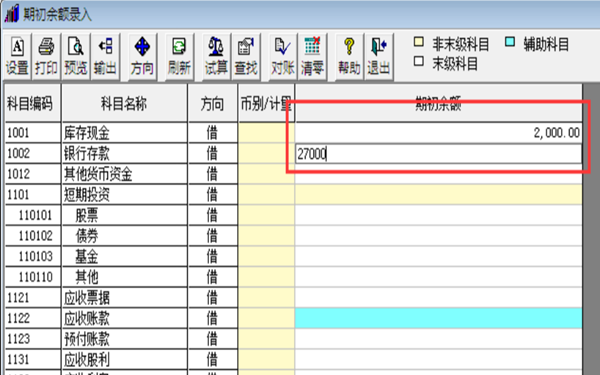Click the balance cell for 股票
The height and width of the screenshot is (375, 600).
coord(439,215)
